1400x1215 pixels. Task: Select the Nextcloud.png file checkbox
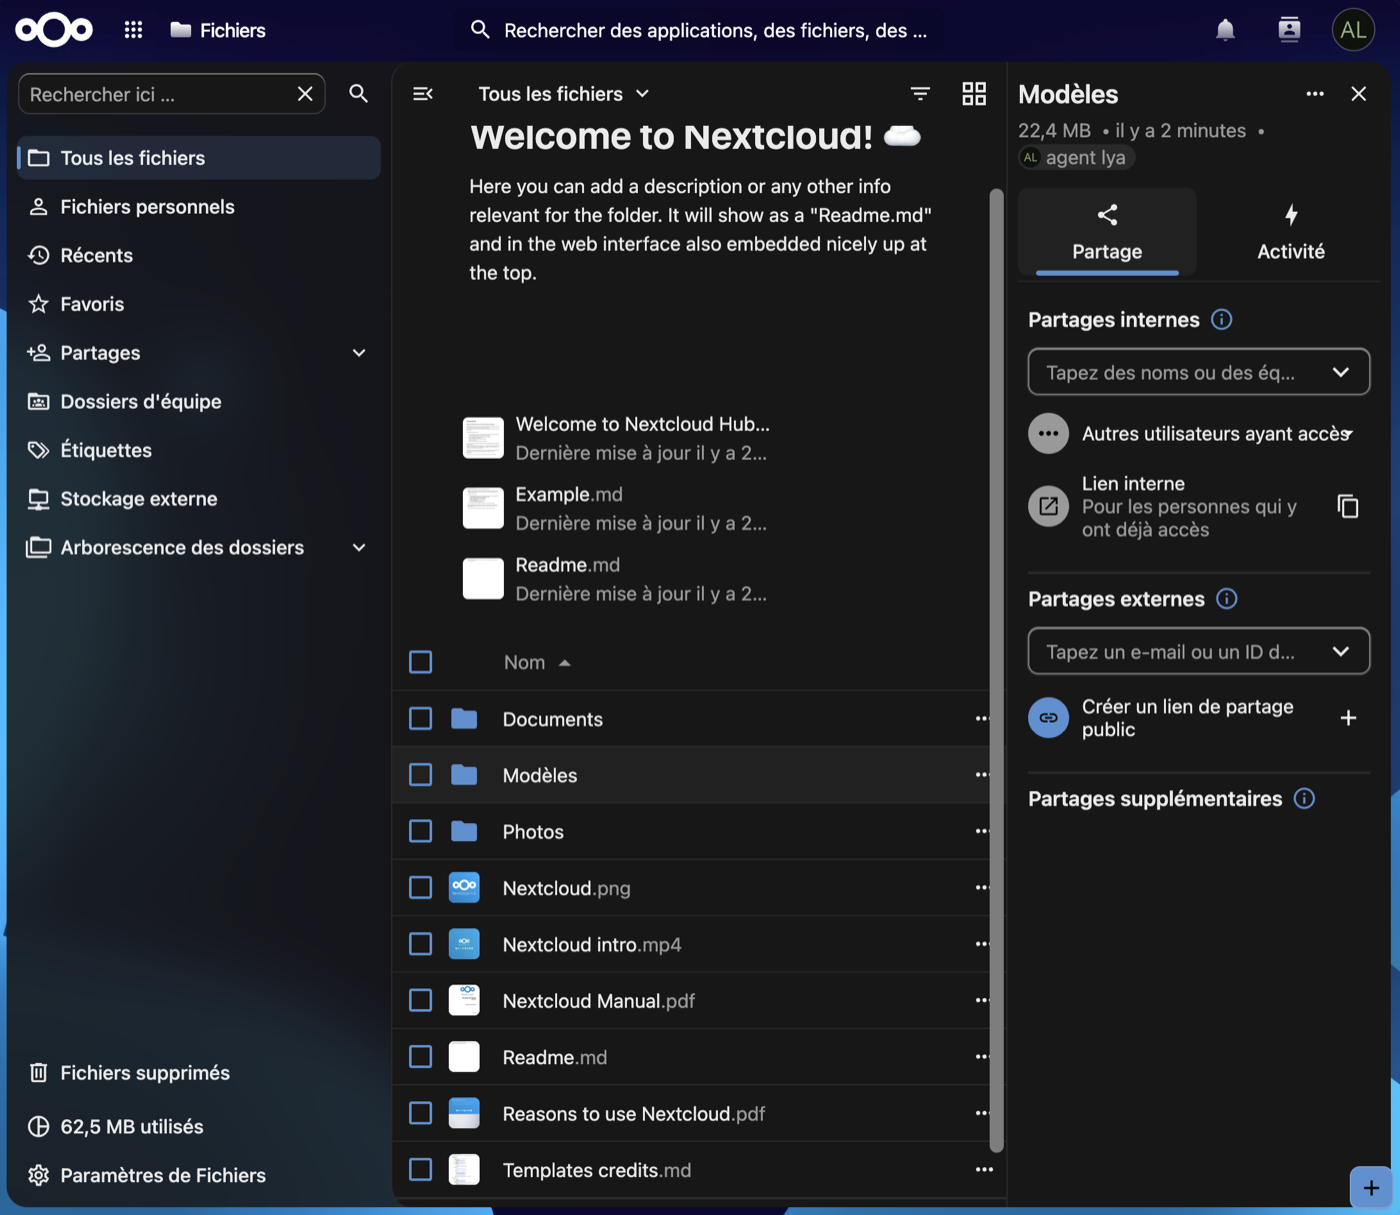pos(421,888)
